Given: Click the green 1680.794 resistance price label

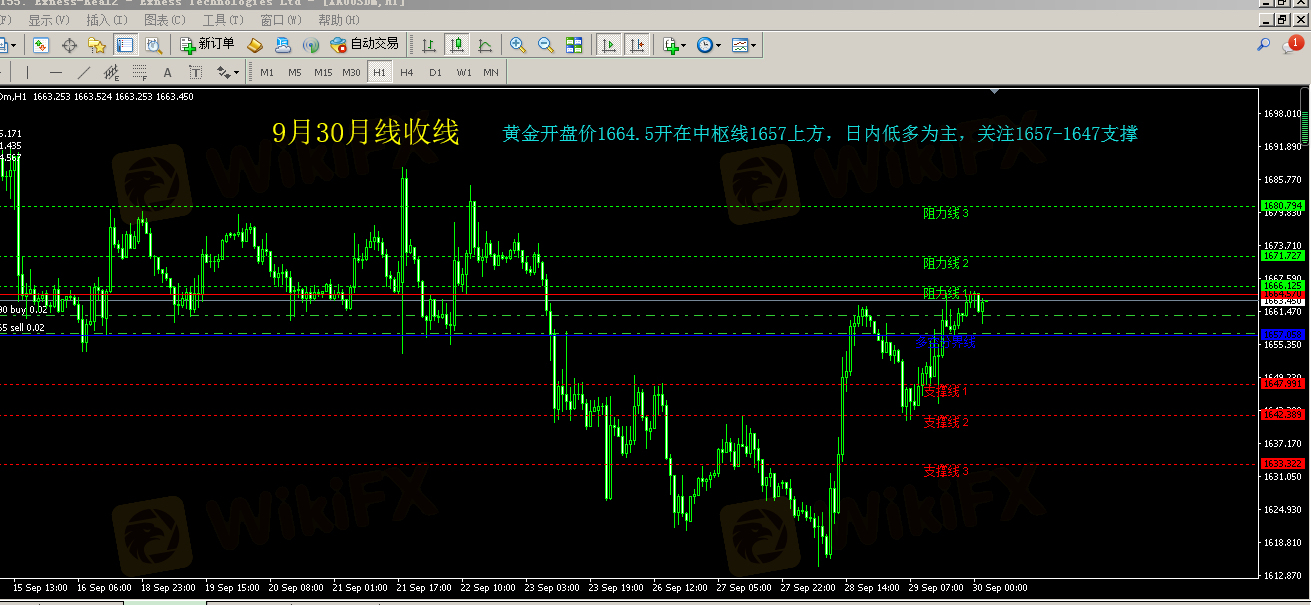Looking at the screenshot, I should coord(1282,206).
